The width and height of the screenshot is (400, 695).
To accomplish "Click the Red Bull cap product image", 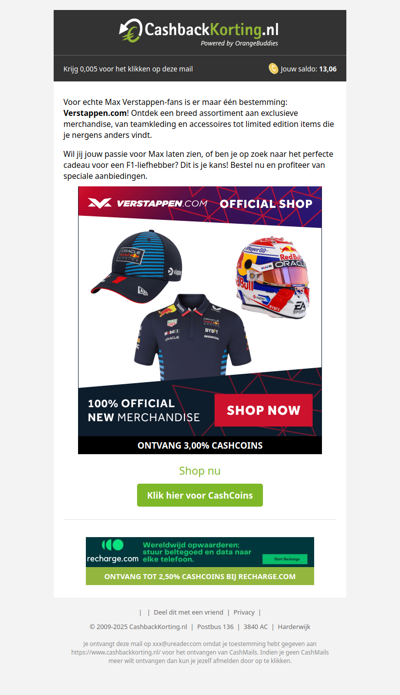I will coord(136,264).
